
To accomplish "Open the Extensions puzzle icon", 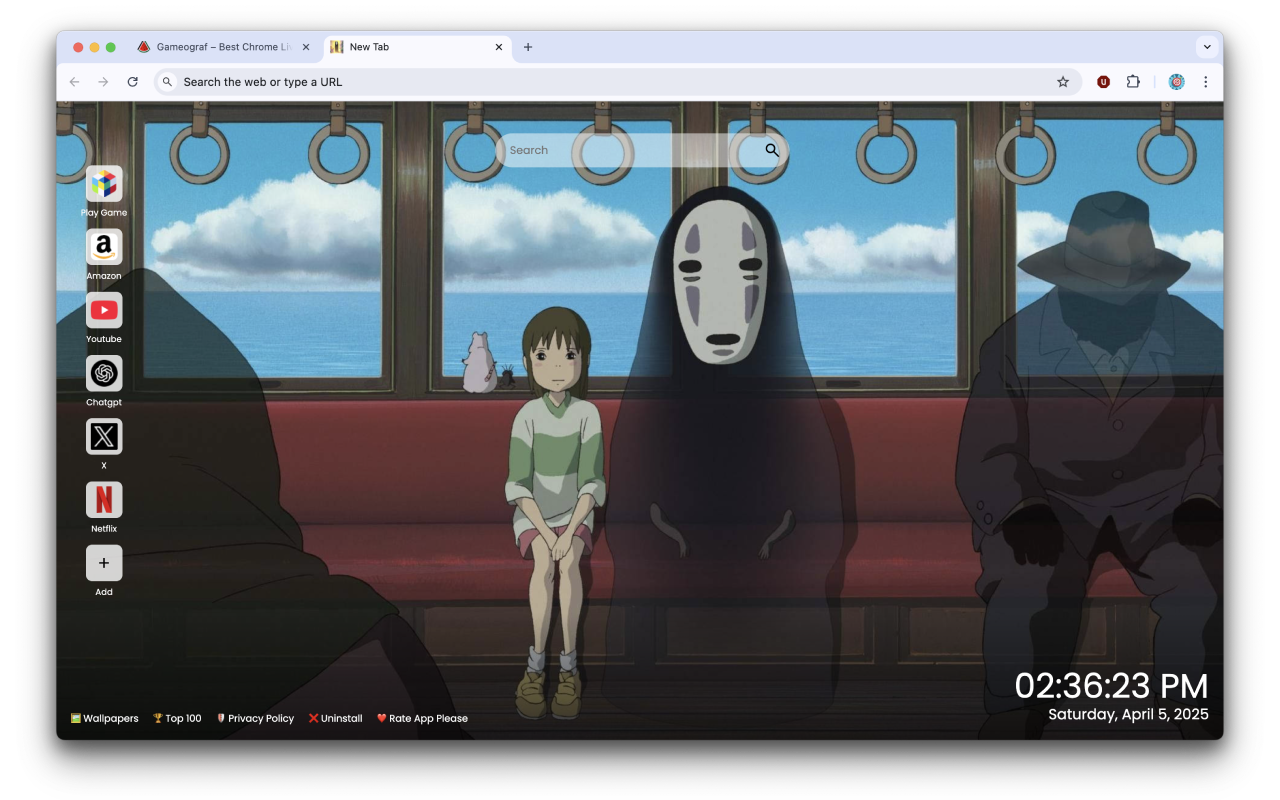I will [x=1133, y=82].
